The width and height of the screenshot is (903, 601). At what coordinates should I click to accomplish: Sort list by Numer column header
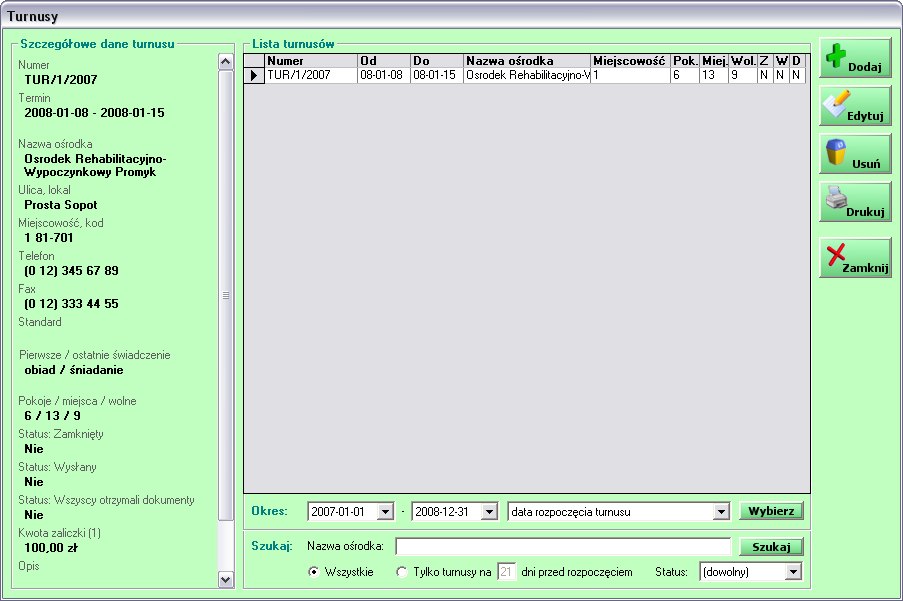coord(310,61)
